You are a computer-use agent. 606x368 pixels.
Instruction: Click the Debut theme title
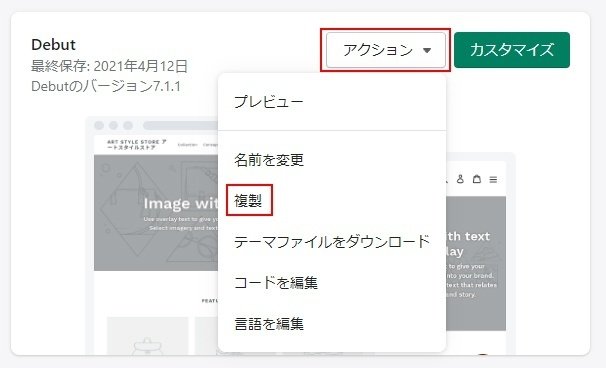[x=53, y=44]
